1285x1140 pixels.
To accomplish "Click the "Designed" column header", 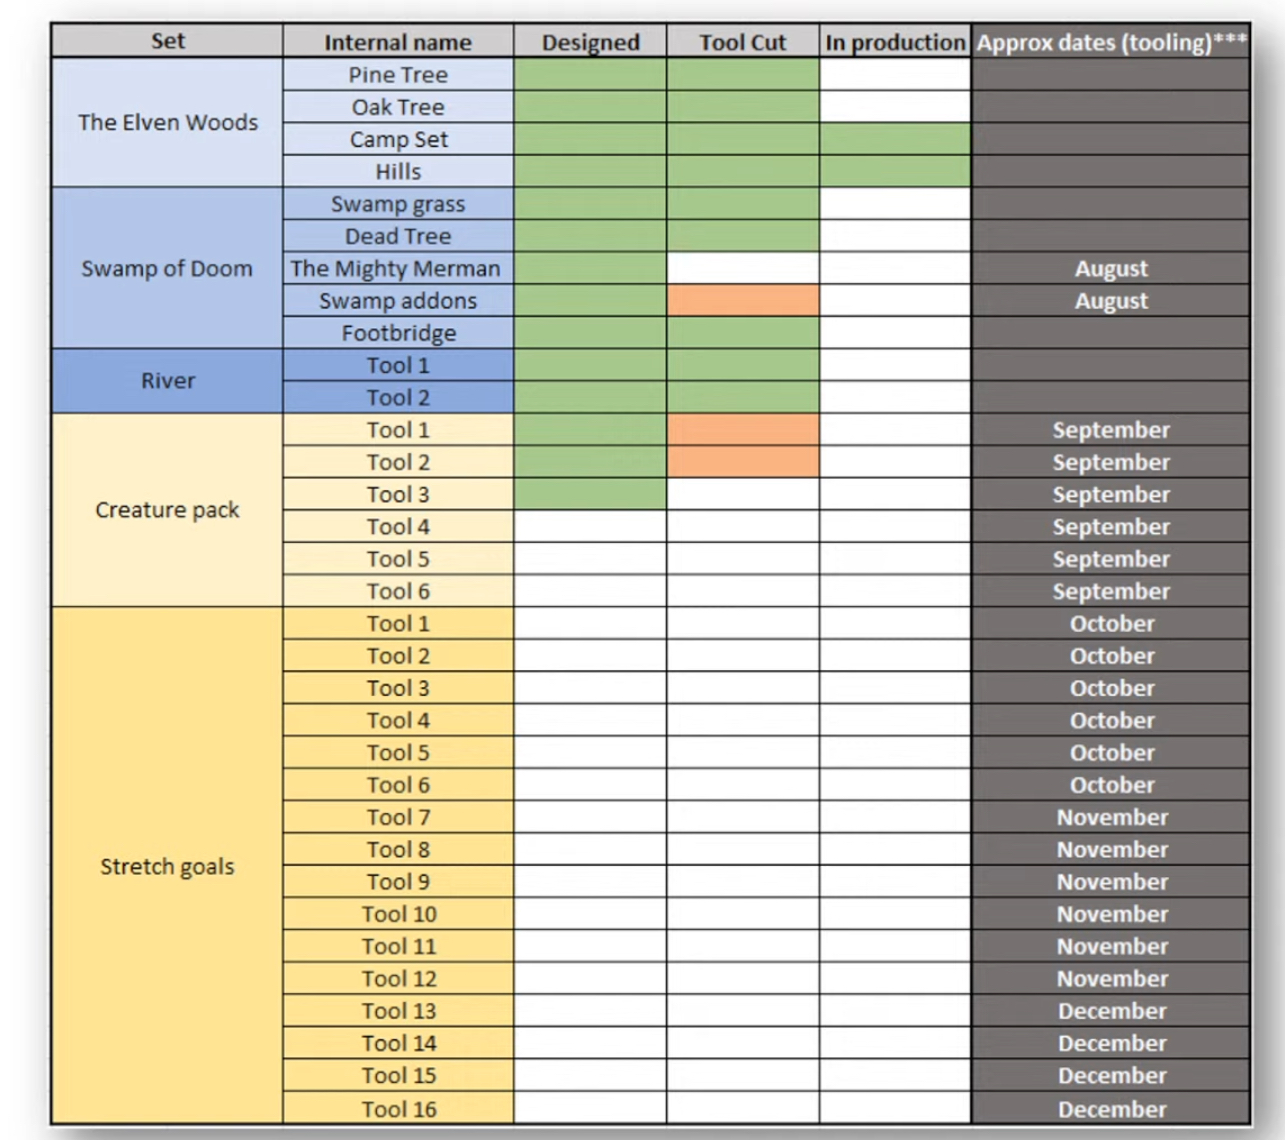I will pos(590,42).
